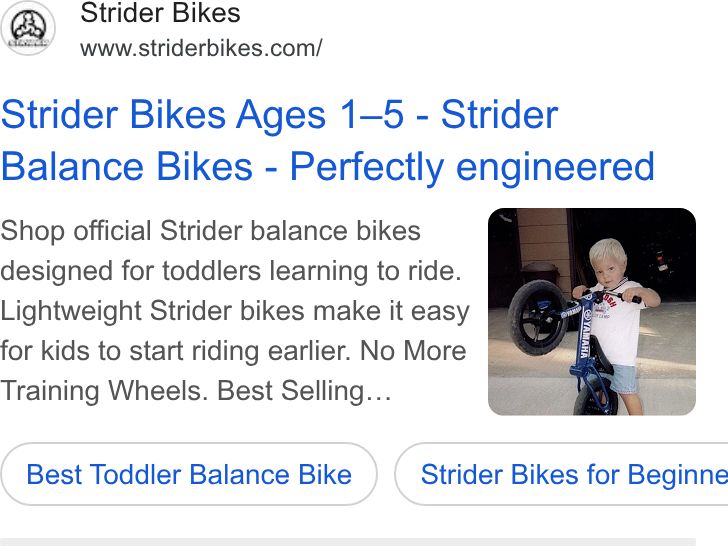Click "Perfectly engineered" in the headline
This screenshot has height=546, width=728.
[473, 167]
